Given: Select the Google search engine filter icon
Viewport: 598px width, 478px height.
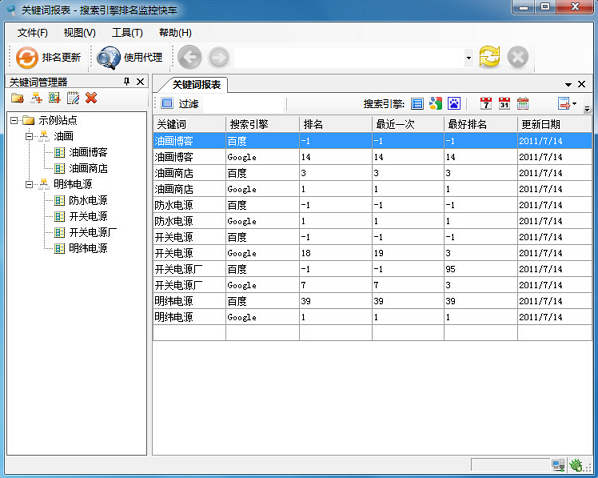Looking at the screenshot, I should tap(436, 103).
